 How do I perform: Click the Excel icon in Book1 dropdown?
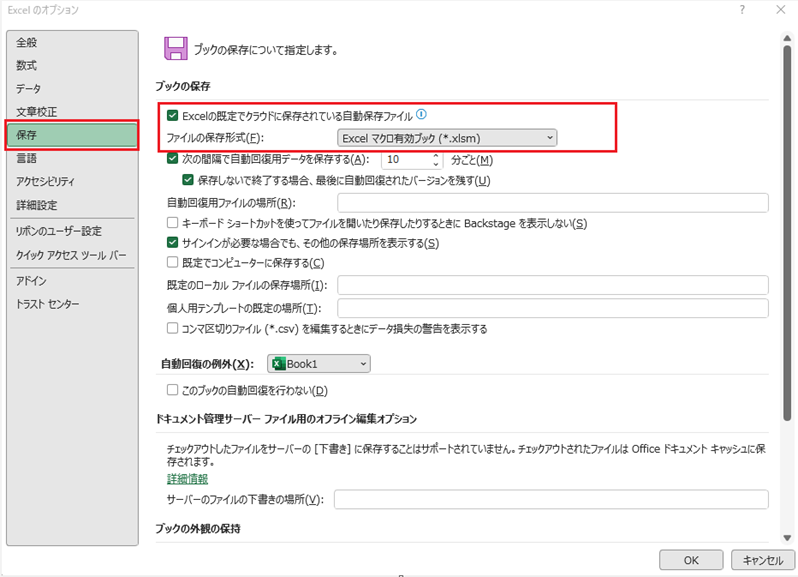point(278,364)
